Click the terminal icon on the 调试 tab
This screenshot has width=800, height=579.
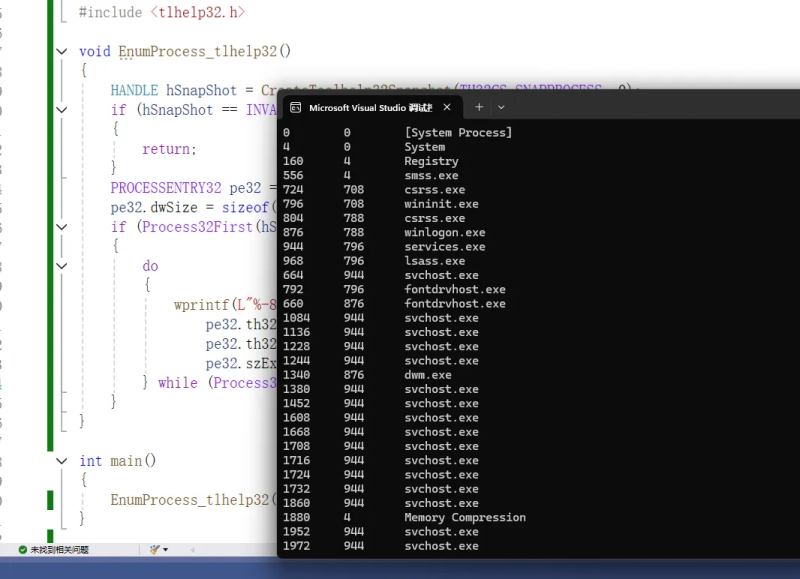pyautogui.click(x=295, y=107)
